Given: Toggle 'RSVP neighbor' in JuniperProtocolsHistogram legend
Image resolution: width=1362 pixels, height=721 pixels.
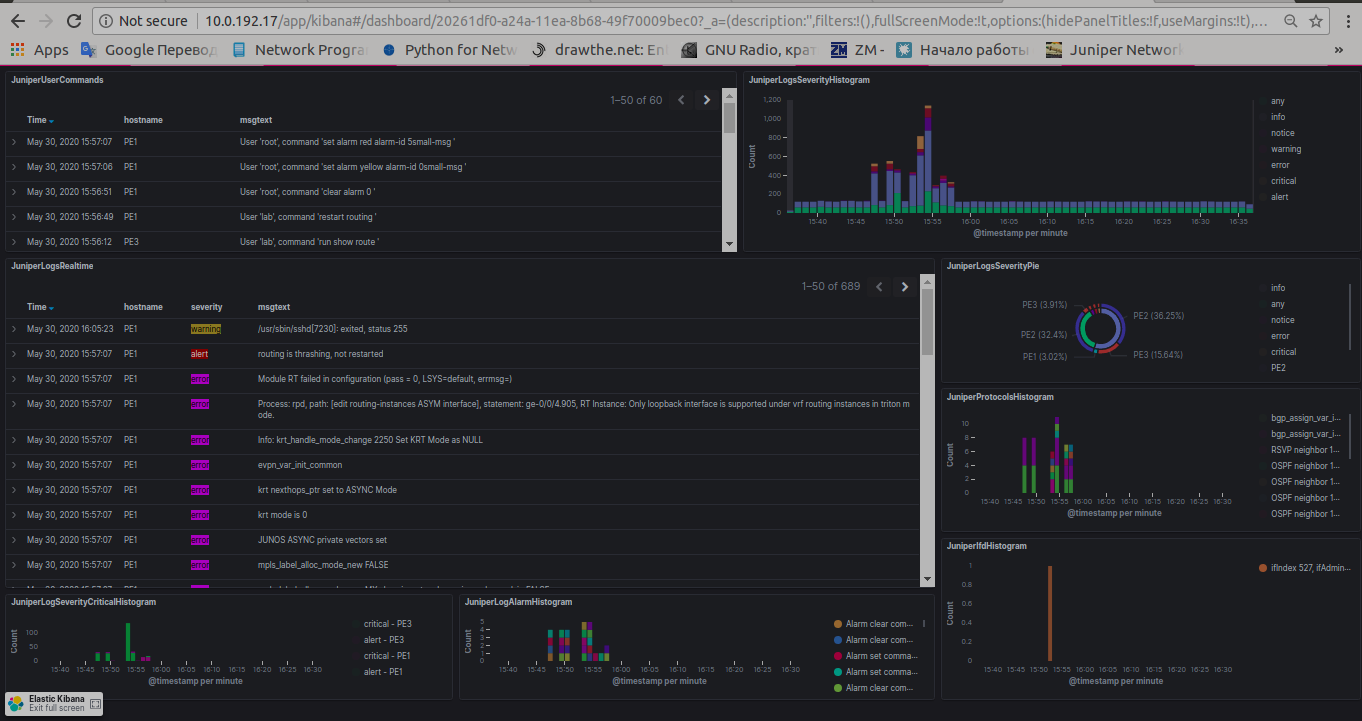Looking at the screenshot, I should [x=1305, y=450].
